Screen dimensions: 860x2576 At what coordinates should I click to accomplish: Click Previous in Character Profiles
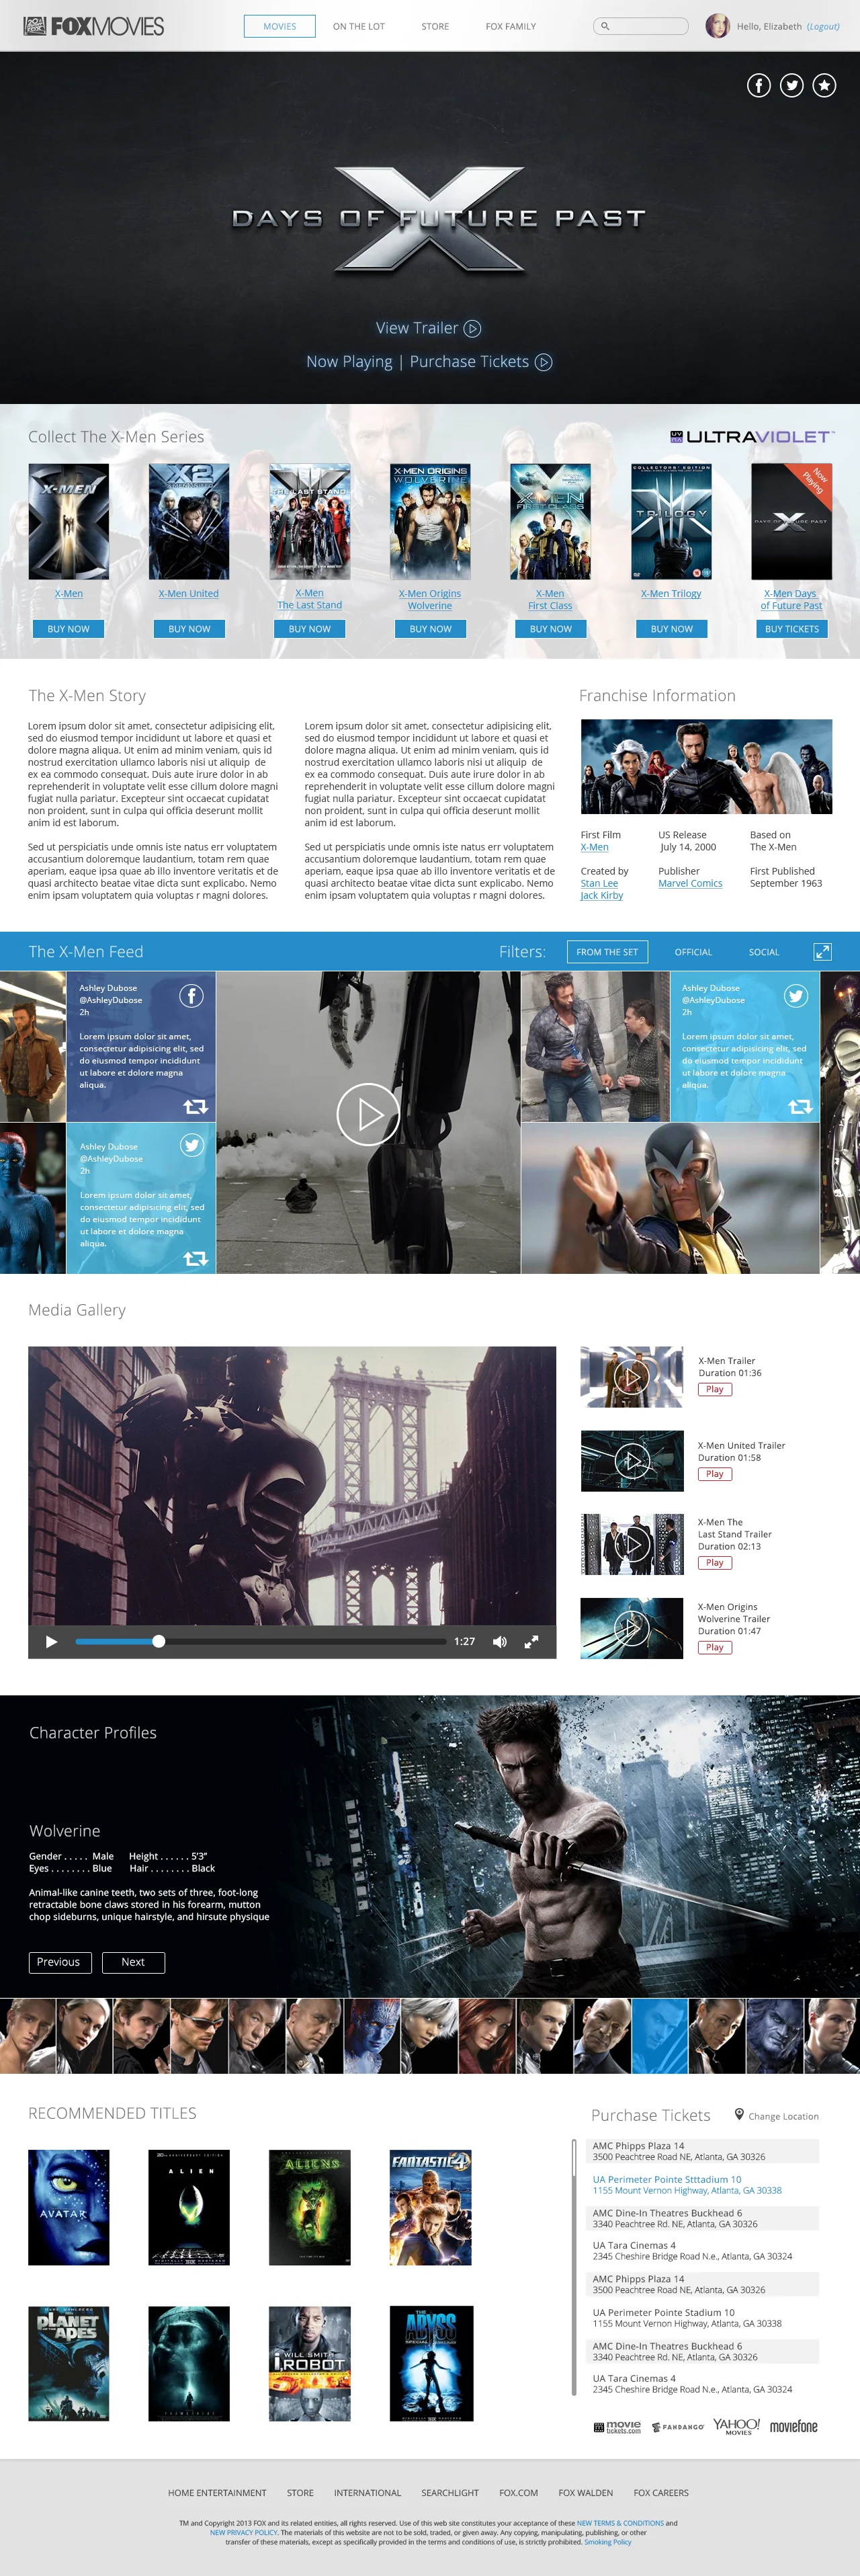(60, 1962)
